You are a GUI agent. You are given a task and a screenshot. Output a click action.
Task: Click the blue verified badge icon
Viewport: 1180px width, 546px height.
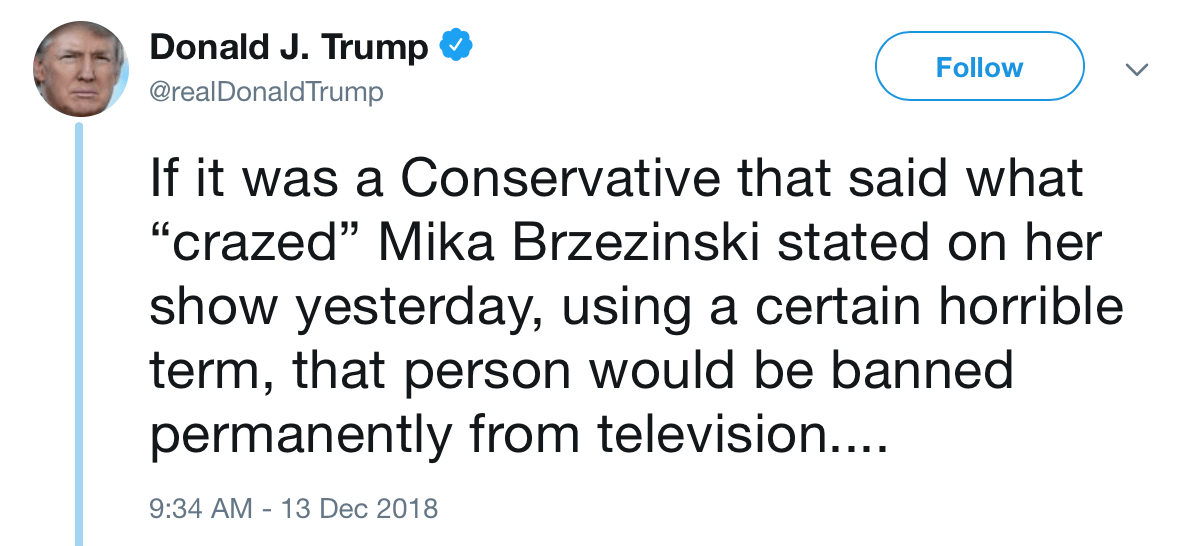pos(455,46)
